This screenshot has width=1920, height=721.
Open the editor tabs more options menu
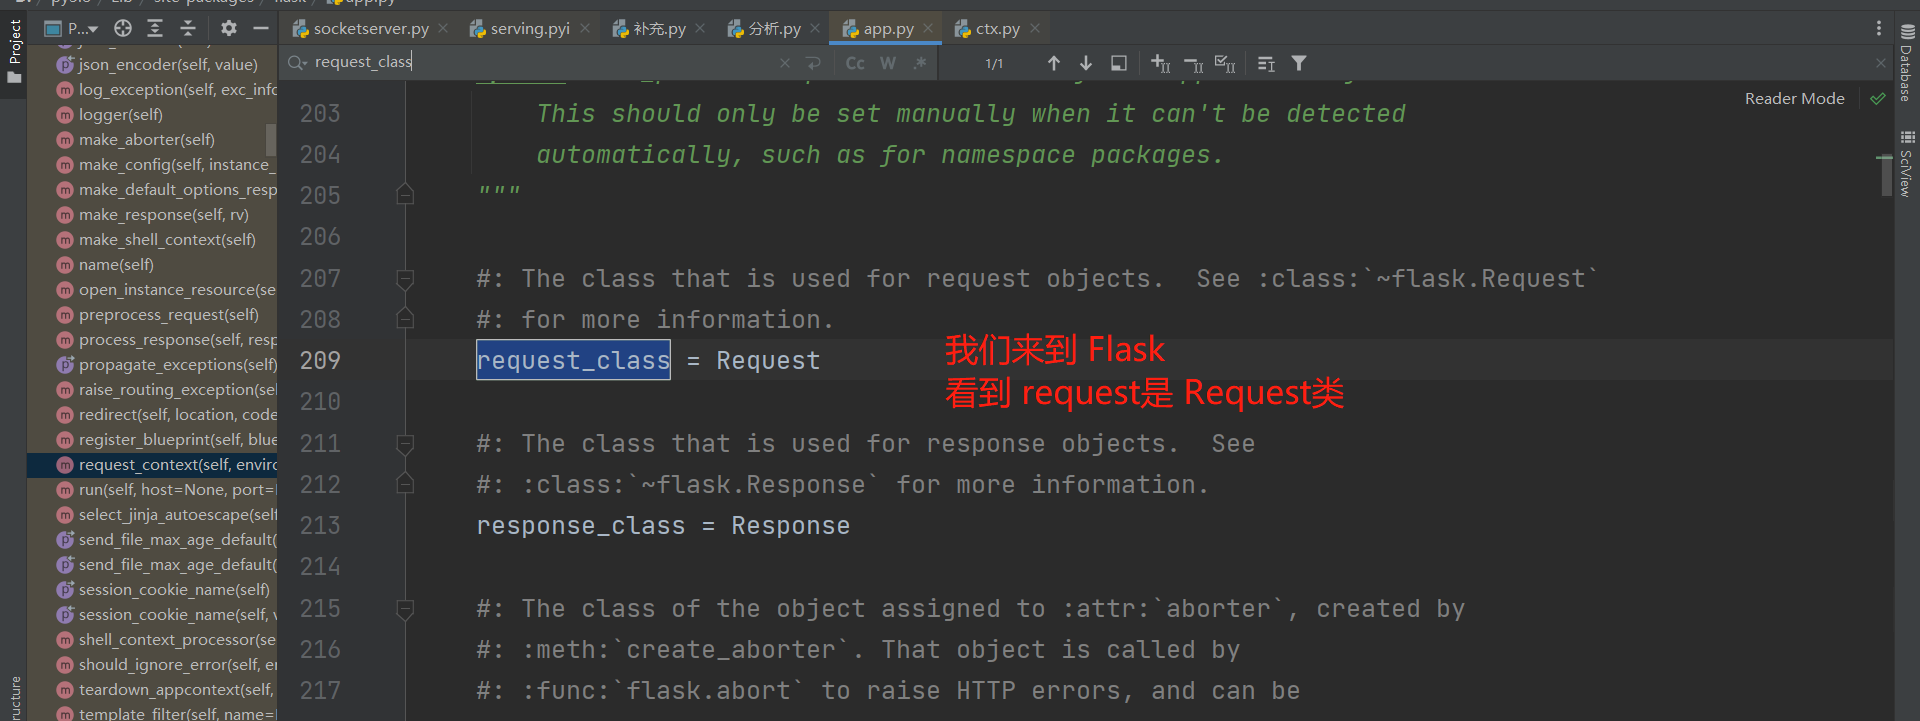click(x=1879, y=29)
